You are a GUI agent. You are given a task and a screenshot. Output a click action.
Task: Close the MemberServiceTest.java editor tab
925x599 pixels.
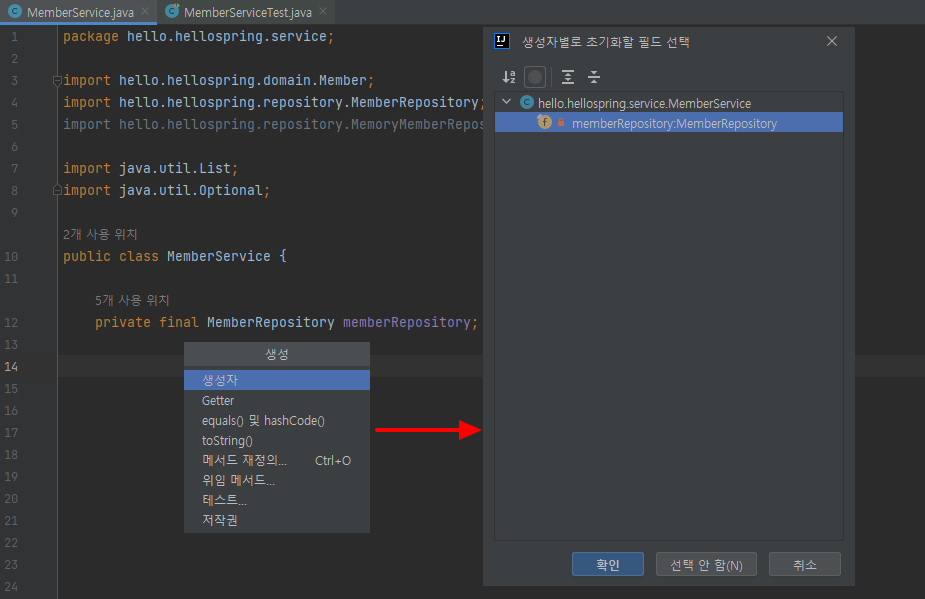(x=323, y=11)
